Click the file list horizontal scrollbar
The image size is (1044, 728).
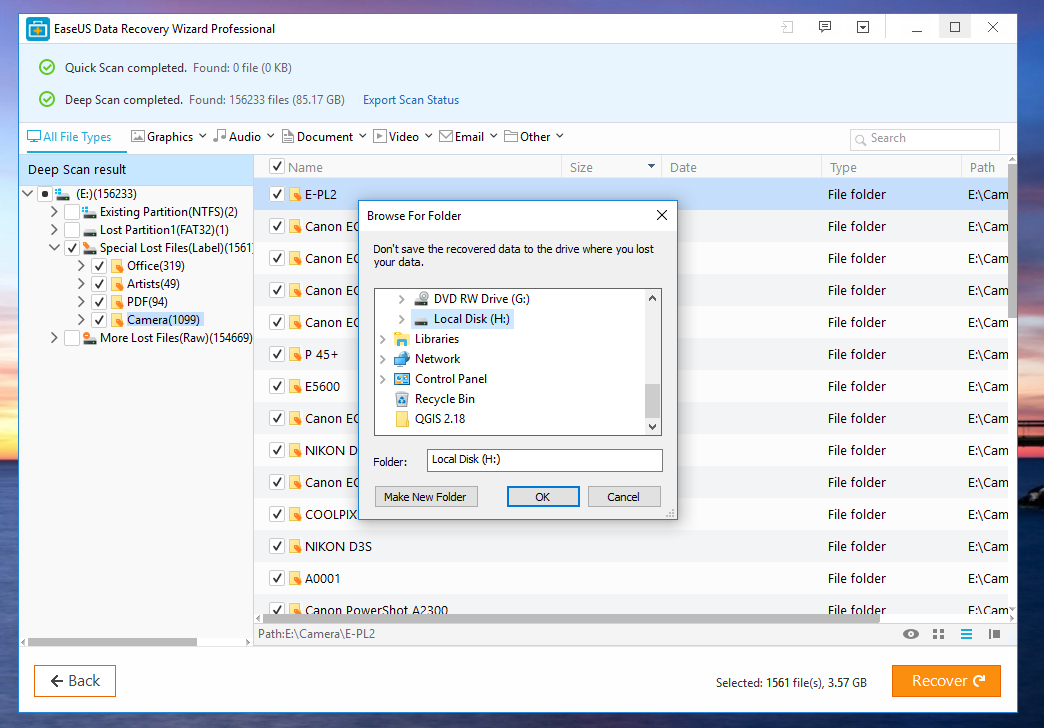(x=572, y=618)
